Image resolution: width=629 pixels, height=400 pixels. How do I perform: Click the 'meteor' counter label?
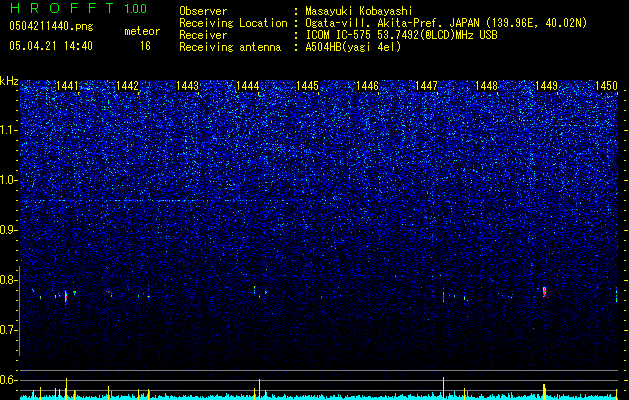142,31
